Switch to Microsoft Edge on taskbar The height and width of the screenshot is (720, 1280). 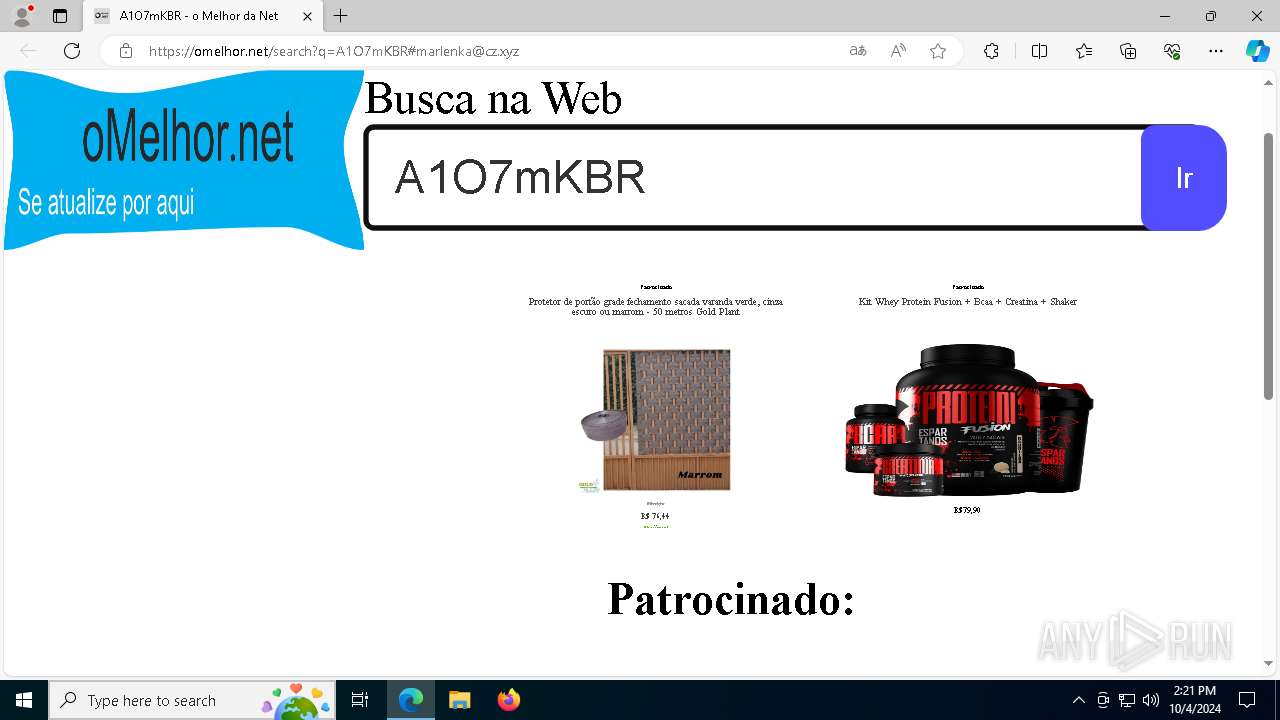tap(411, 700)
